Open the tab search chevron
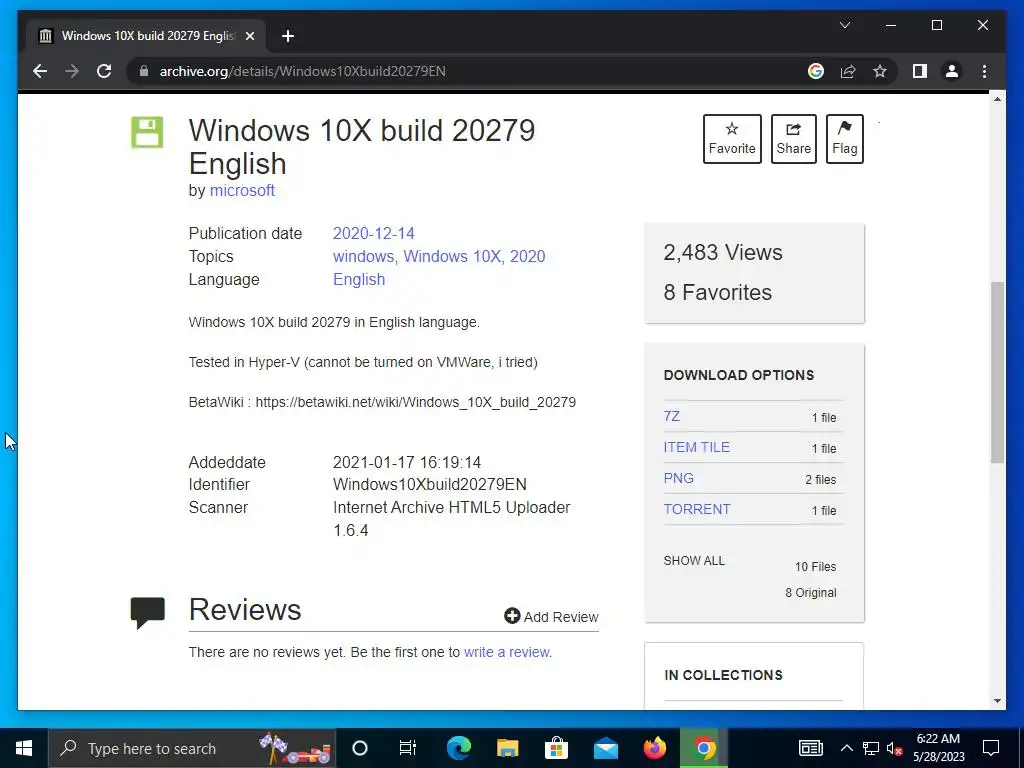The image size is (1024, 768). pyautogui.click(x=844, y=25)
